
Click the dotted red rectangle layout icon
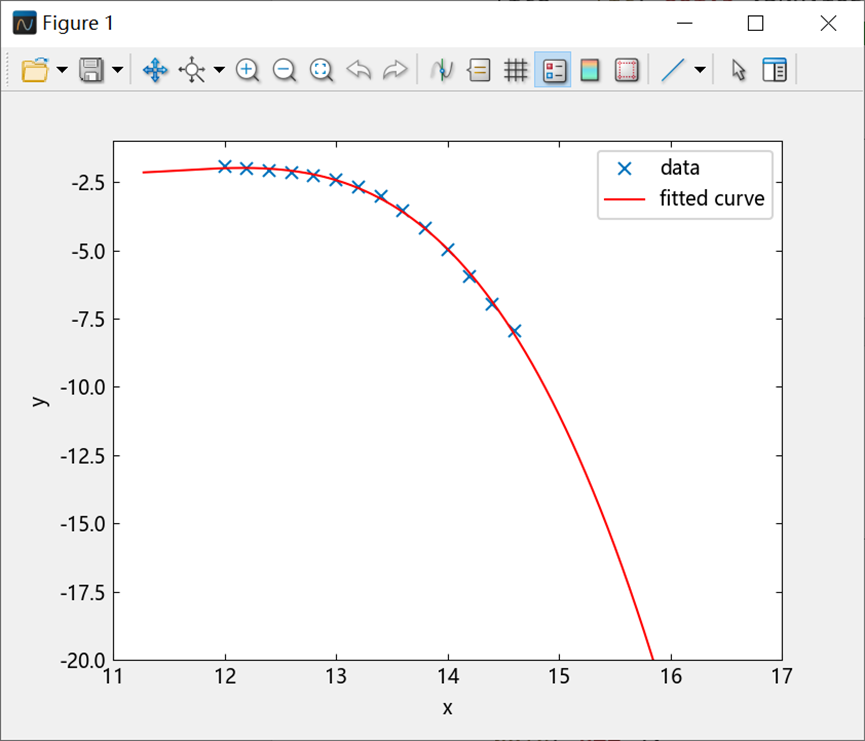coord(627,70)
